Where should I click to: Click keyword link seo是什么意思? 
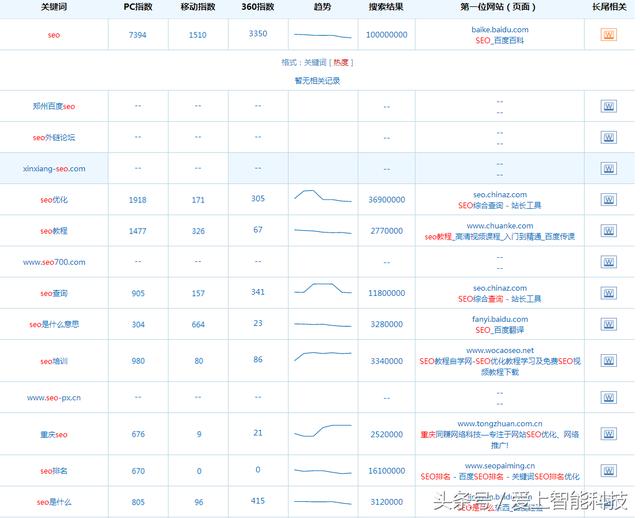(x=54, y=325)
